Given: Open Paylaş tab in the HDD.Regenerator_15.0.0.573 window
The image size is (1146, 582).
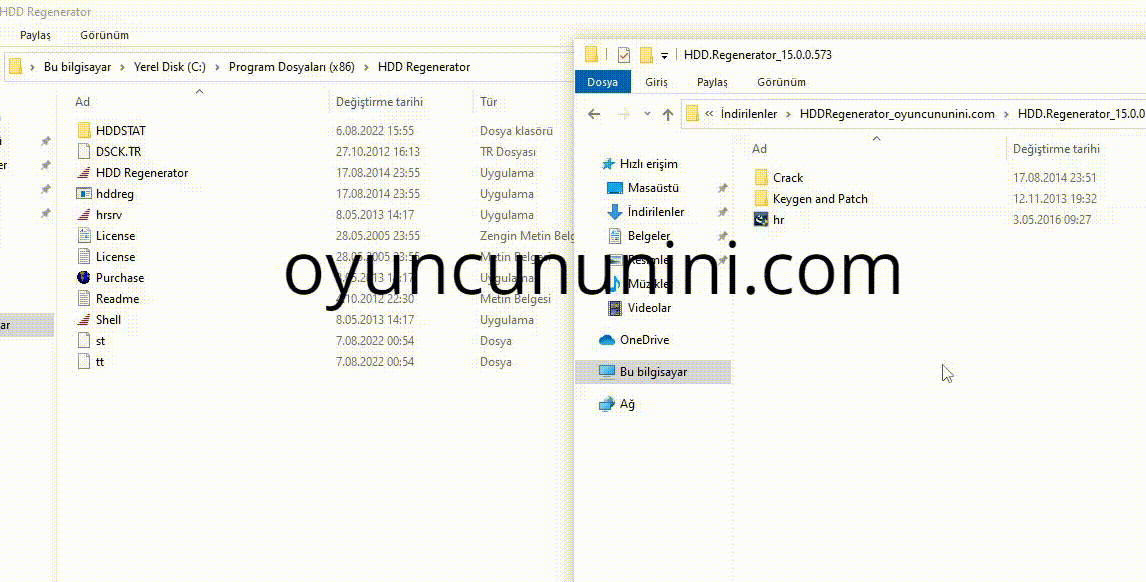Looking at the screenshot, I should [x=713, y=82].
